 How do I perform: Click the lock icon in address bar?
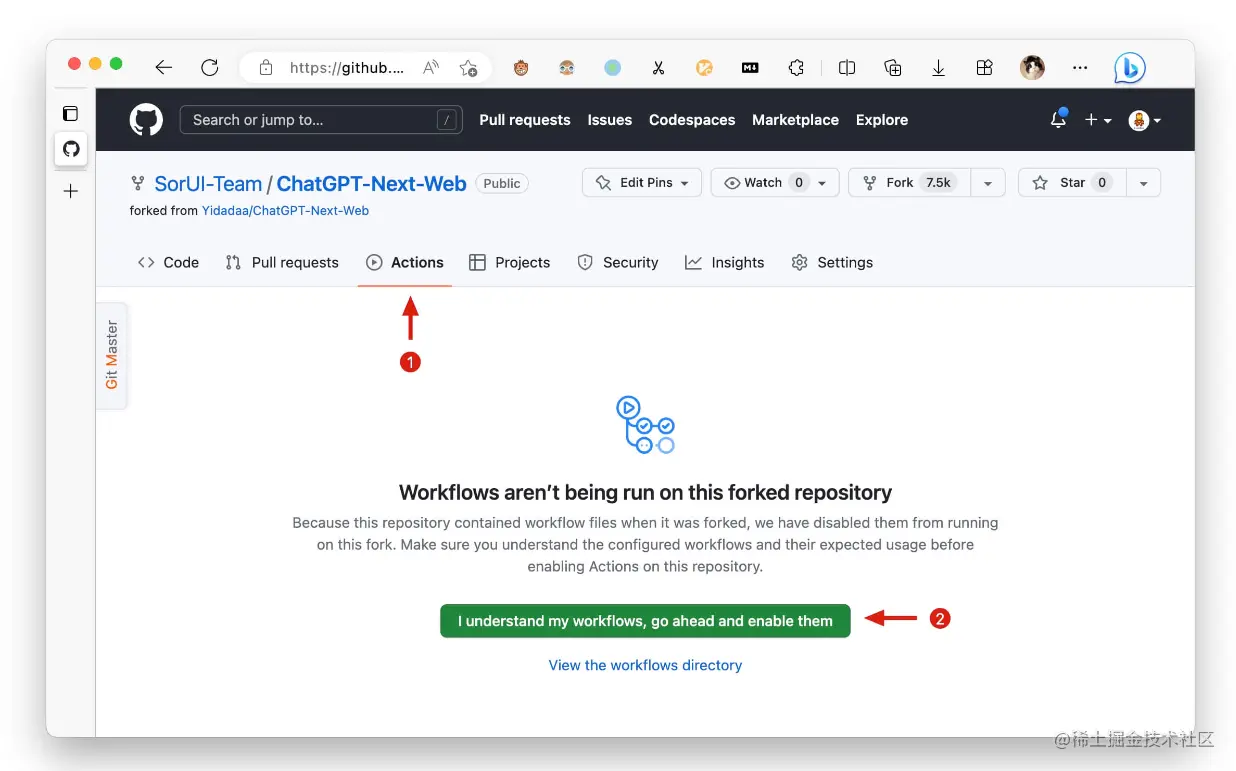coord(266,68)
